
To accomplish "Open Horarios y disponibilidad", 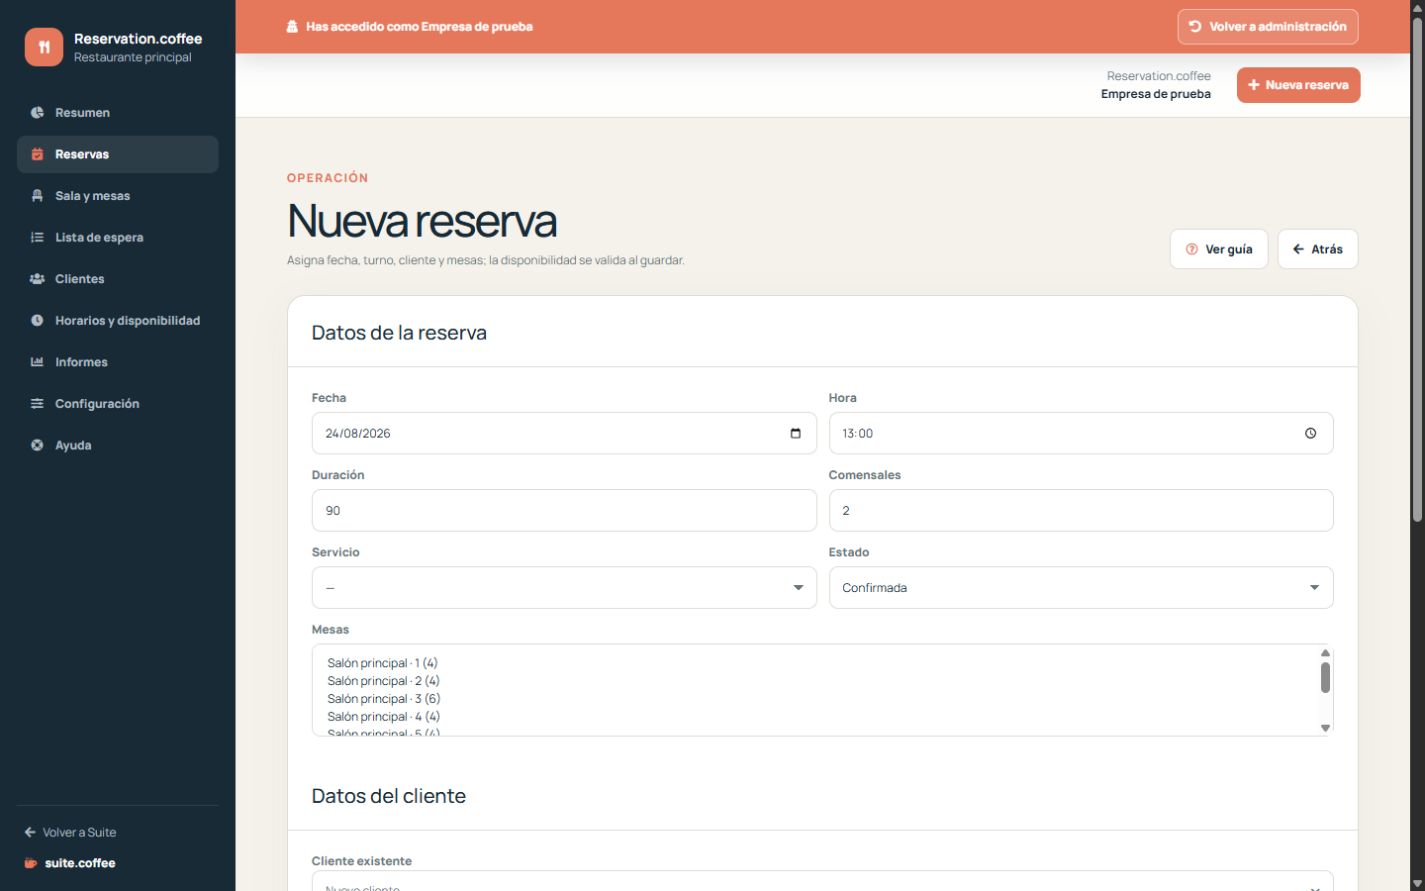I will [118, 321].
